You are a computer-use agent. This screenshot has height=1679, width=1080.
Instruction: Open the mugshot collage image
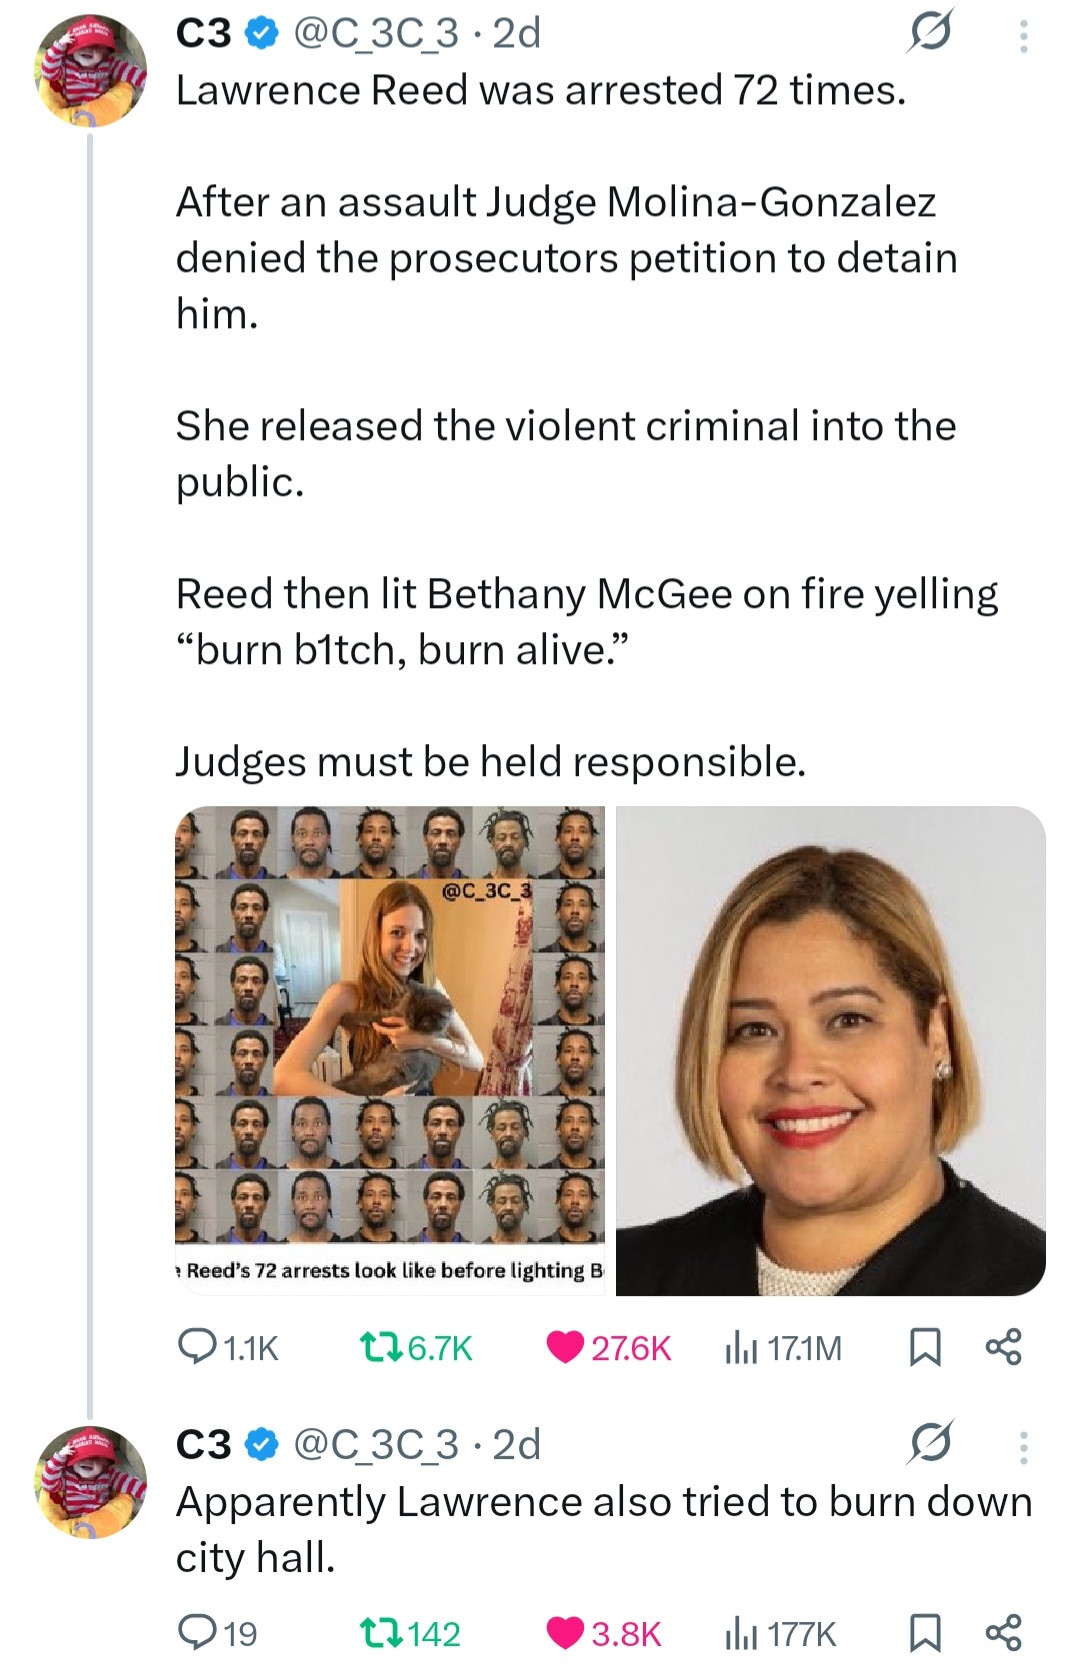click(x=390, y=1050)
